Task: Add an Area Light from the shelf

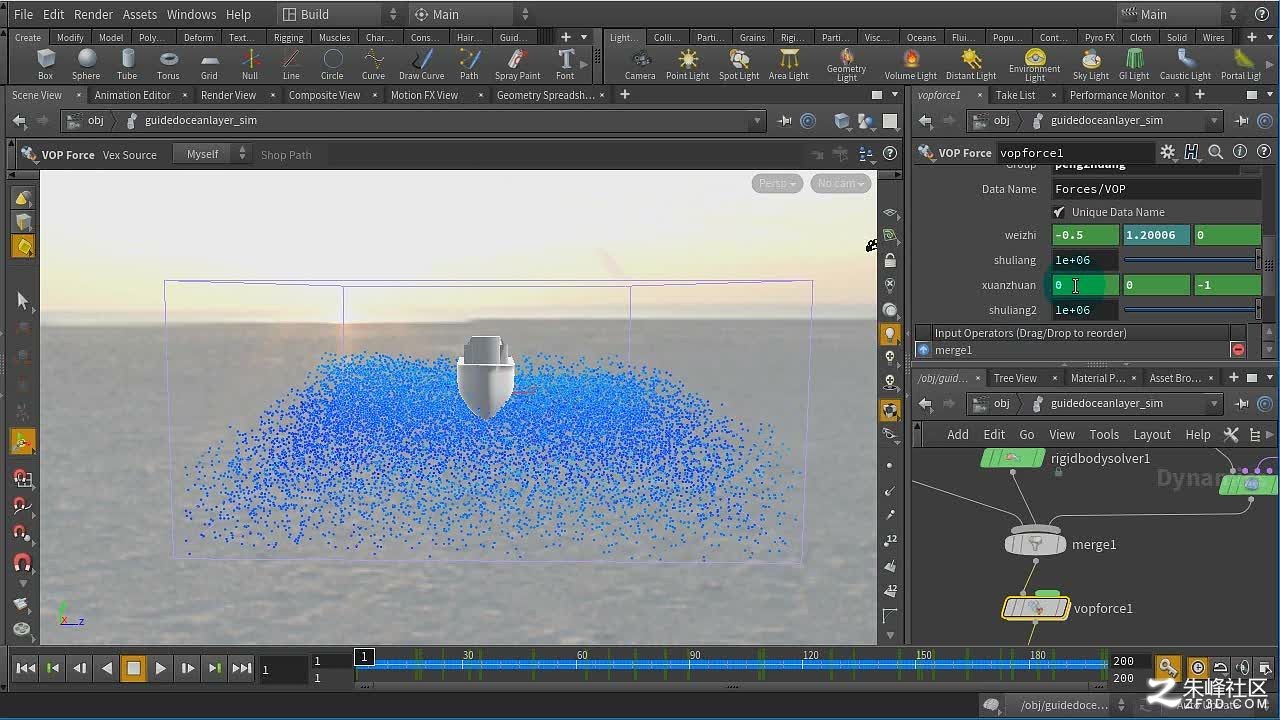Action: (x=789, y=65)
